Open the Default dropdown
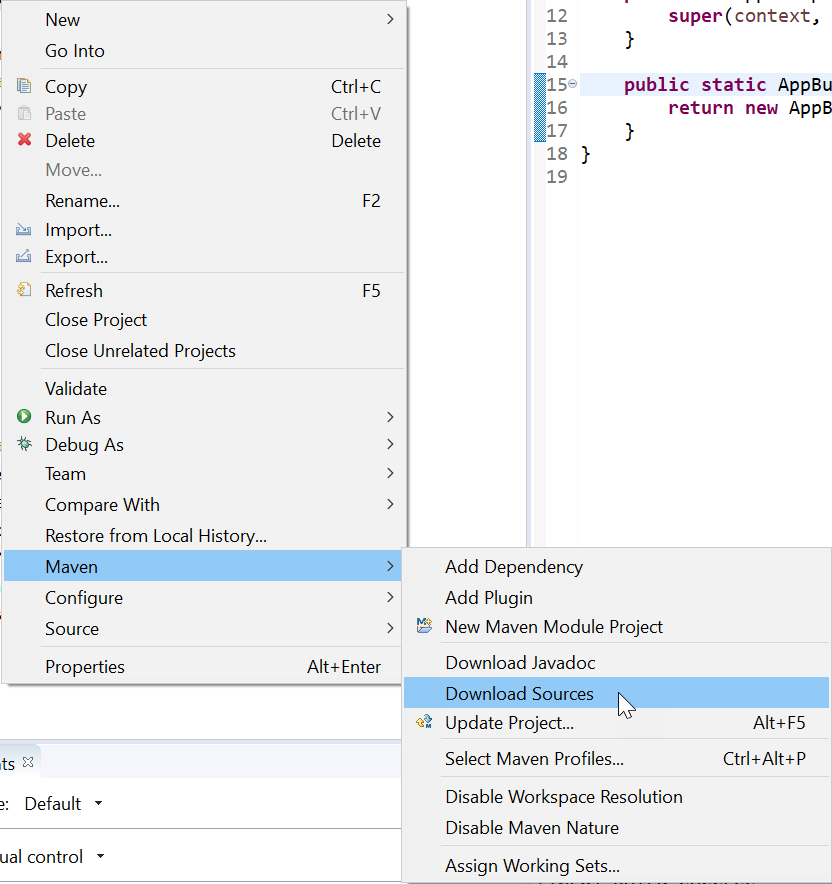Screen dimensions: 832x884 99,803
